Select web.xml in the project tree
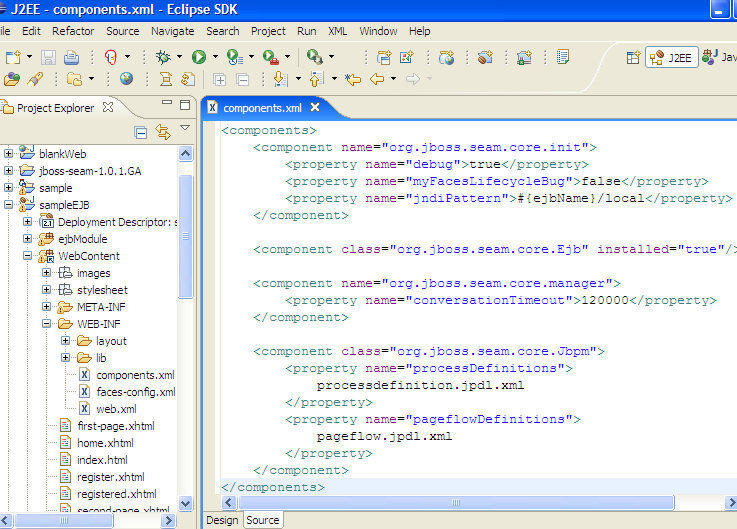737x529 pixels. pyautogui.click(x=116, y=409)
